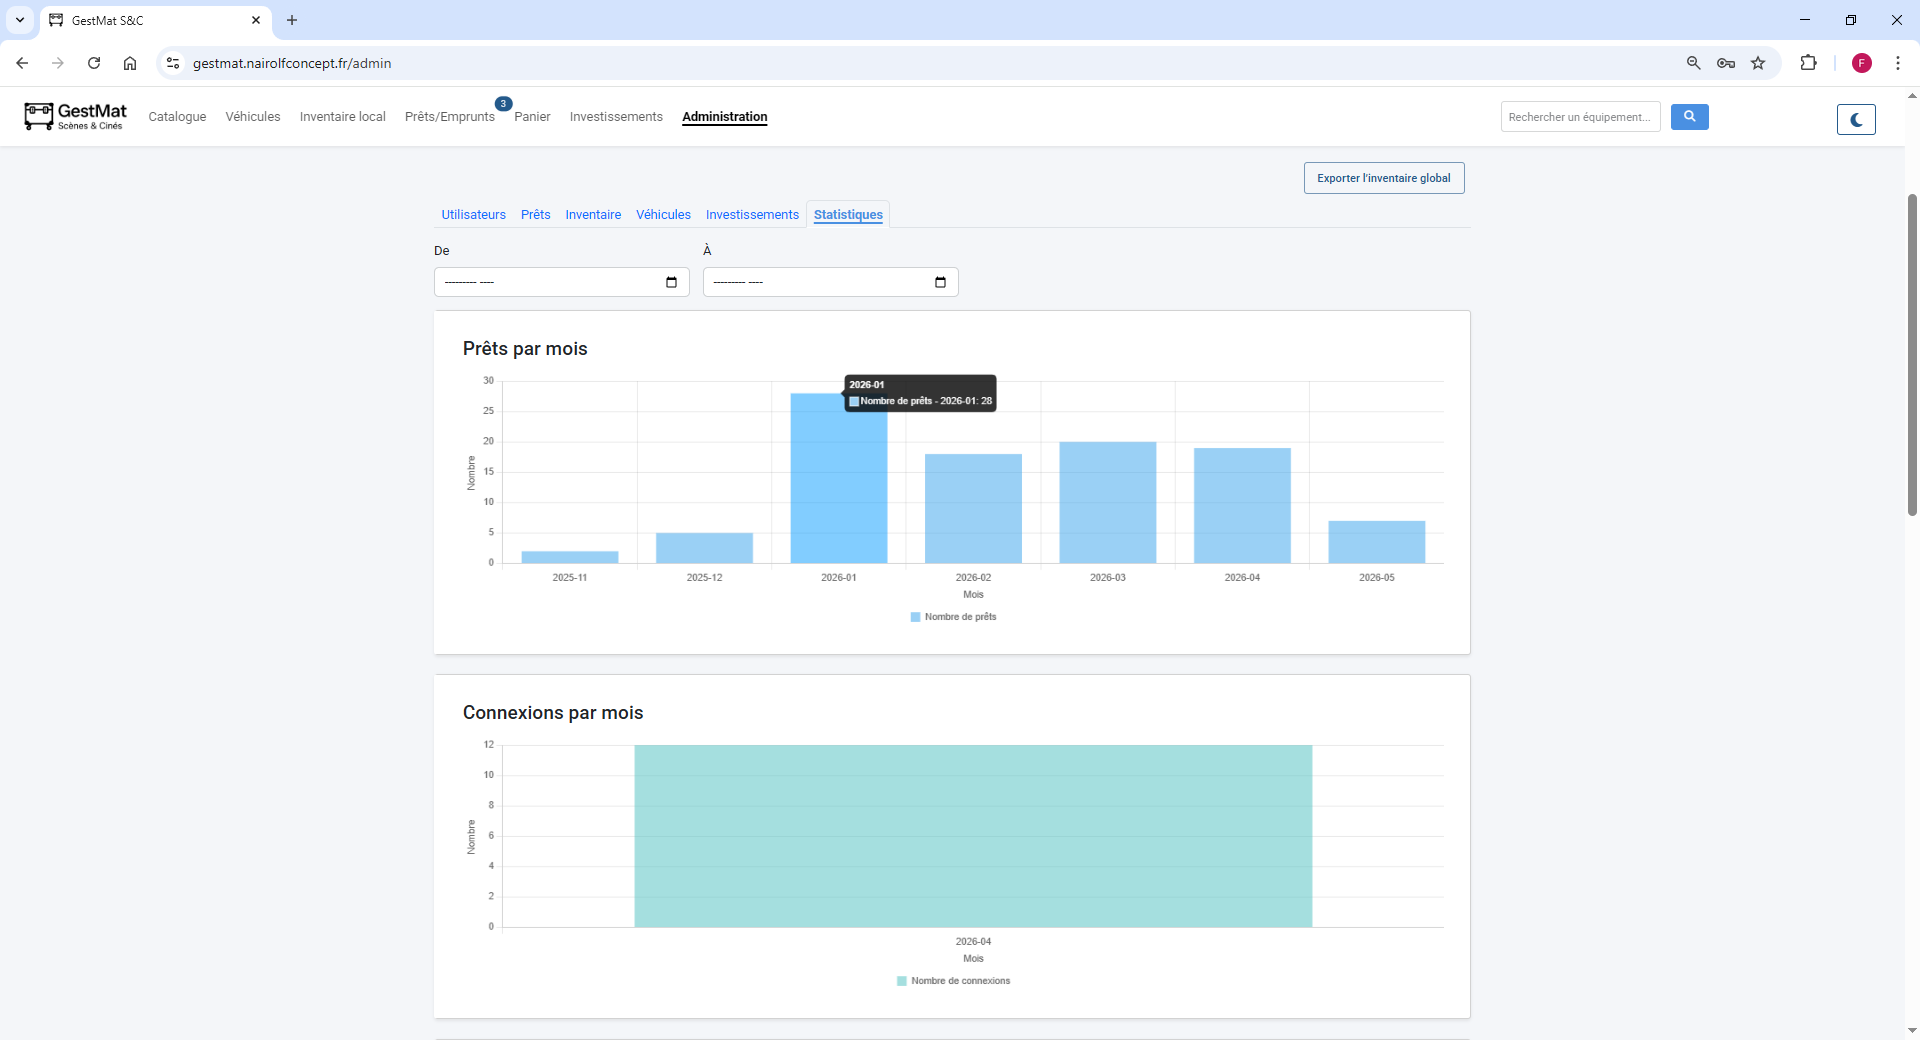Click Connexions par mois heading
Image resolution: width=1920 pixels, height=1040 pixels.
(x=553, y=713)
